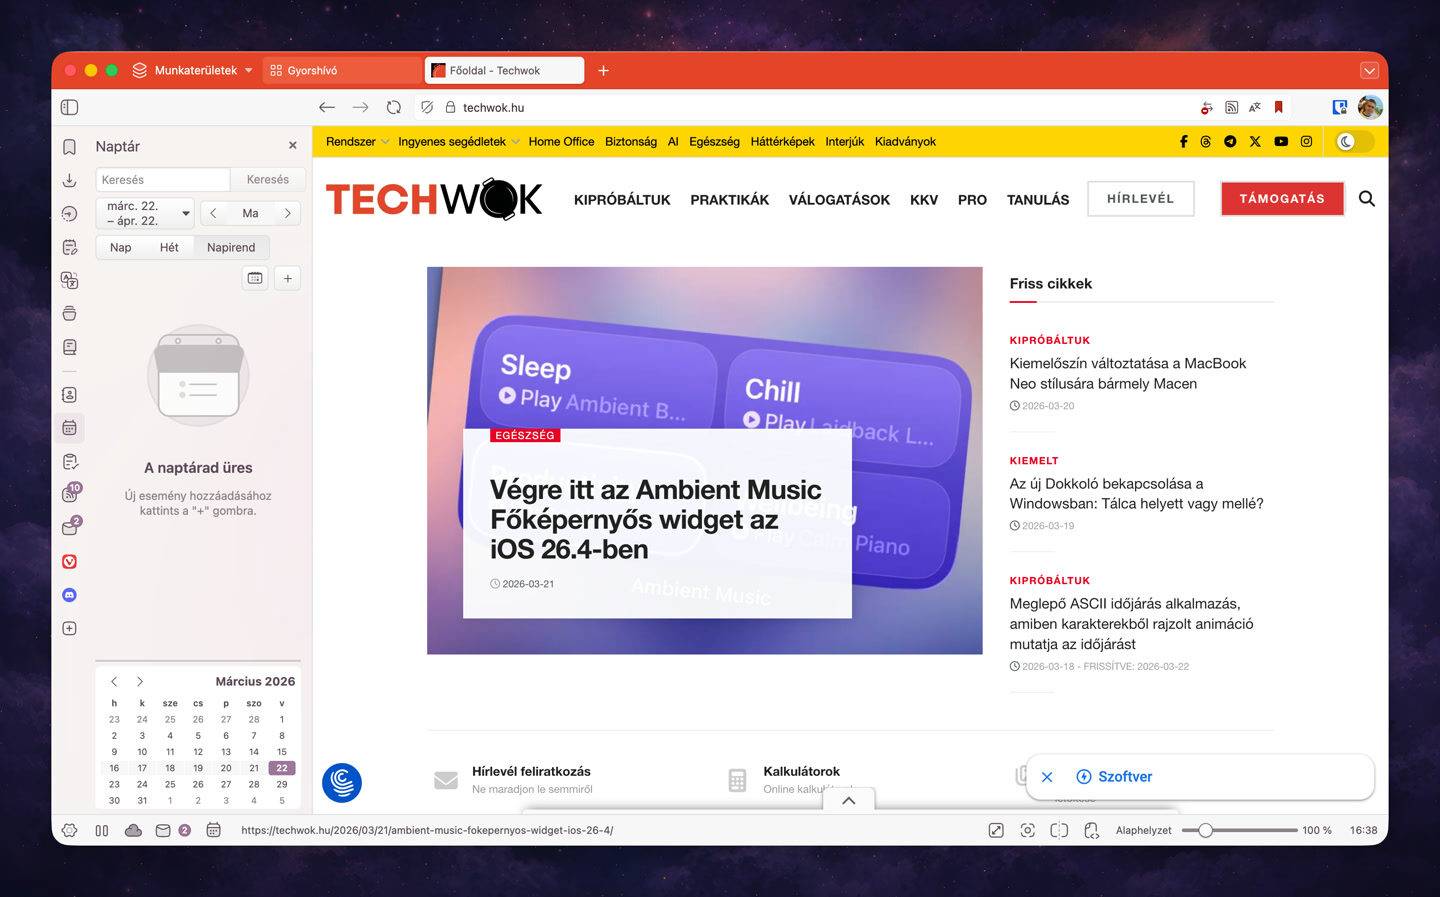Screen dimensions: 1440x897
Task: Add a new calendar event with plus
Action: coord(287,278)
